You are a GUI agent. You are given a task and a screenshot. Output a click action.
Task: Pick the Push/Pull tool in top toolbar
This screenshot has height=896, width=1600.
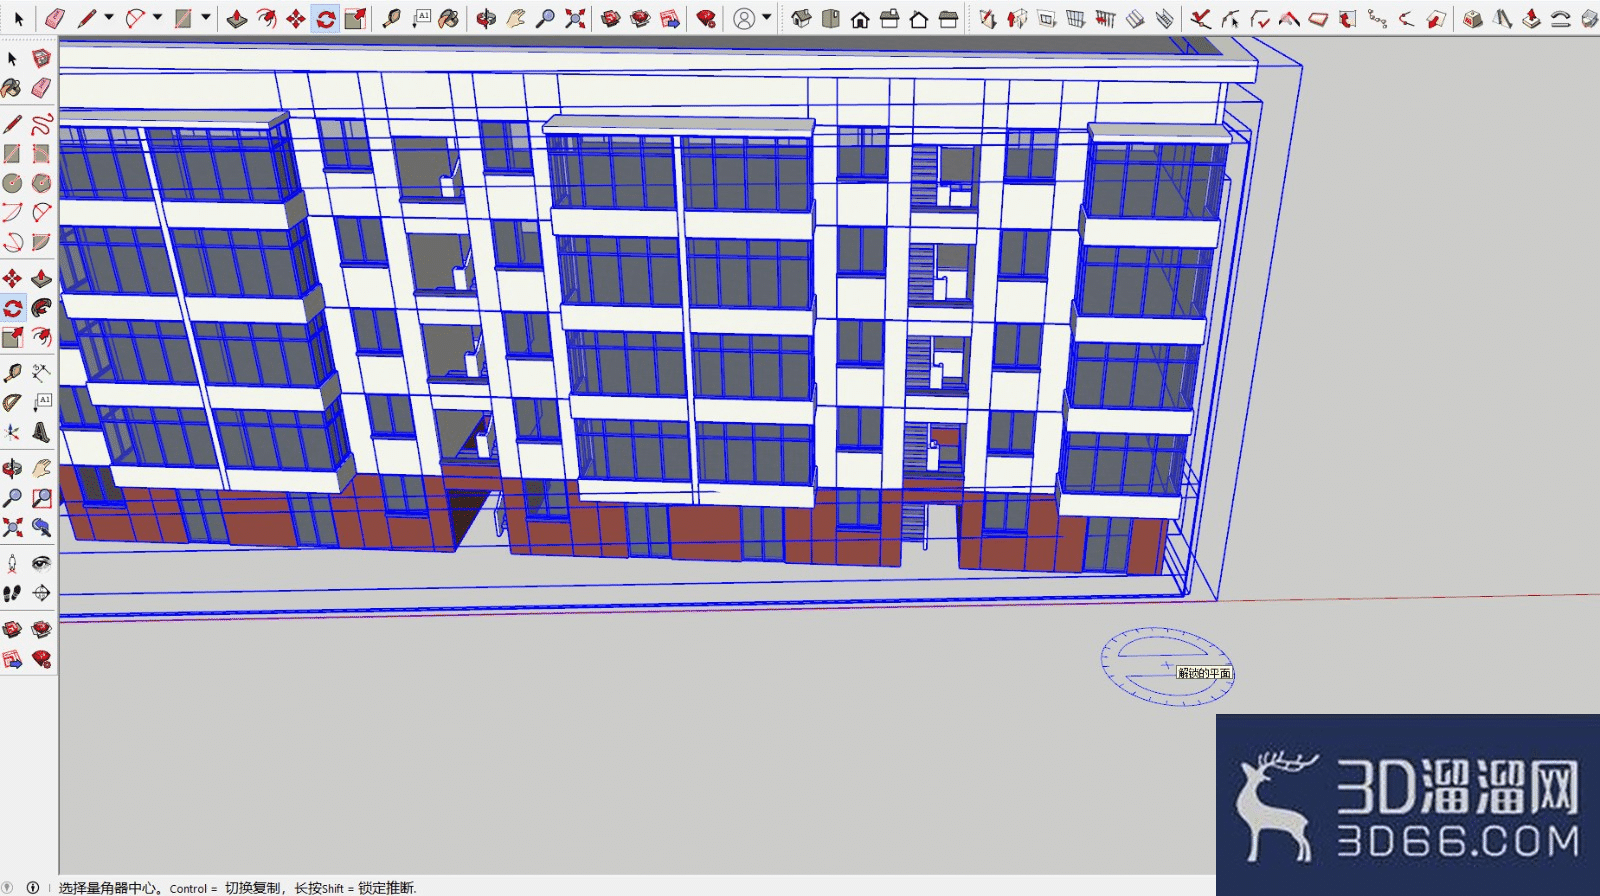pyautogui.click(x=237, y=18)
